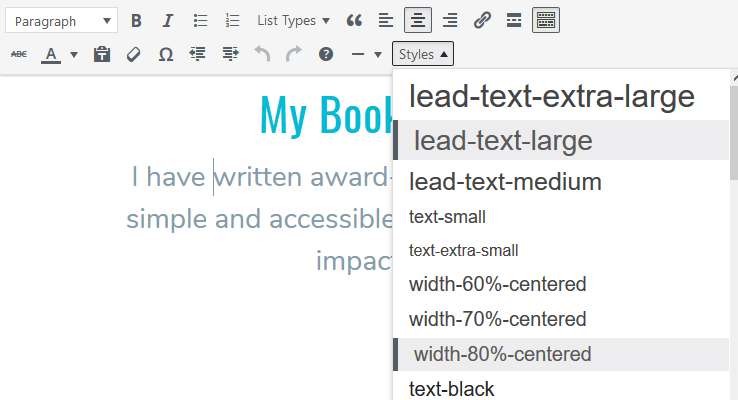Choose the text-extra-small style
The height and width of the screenshot is (400, 738).
[x=561, y=250]
